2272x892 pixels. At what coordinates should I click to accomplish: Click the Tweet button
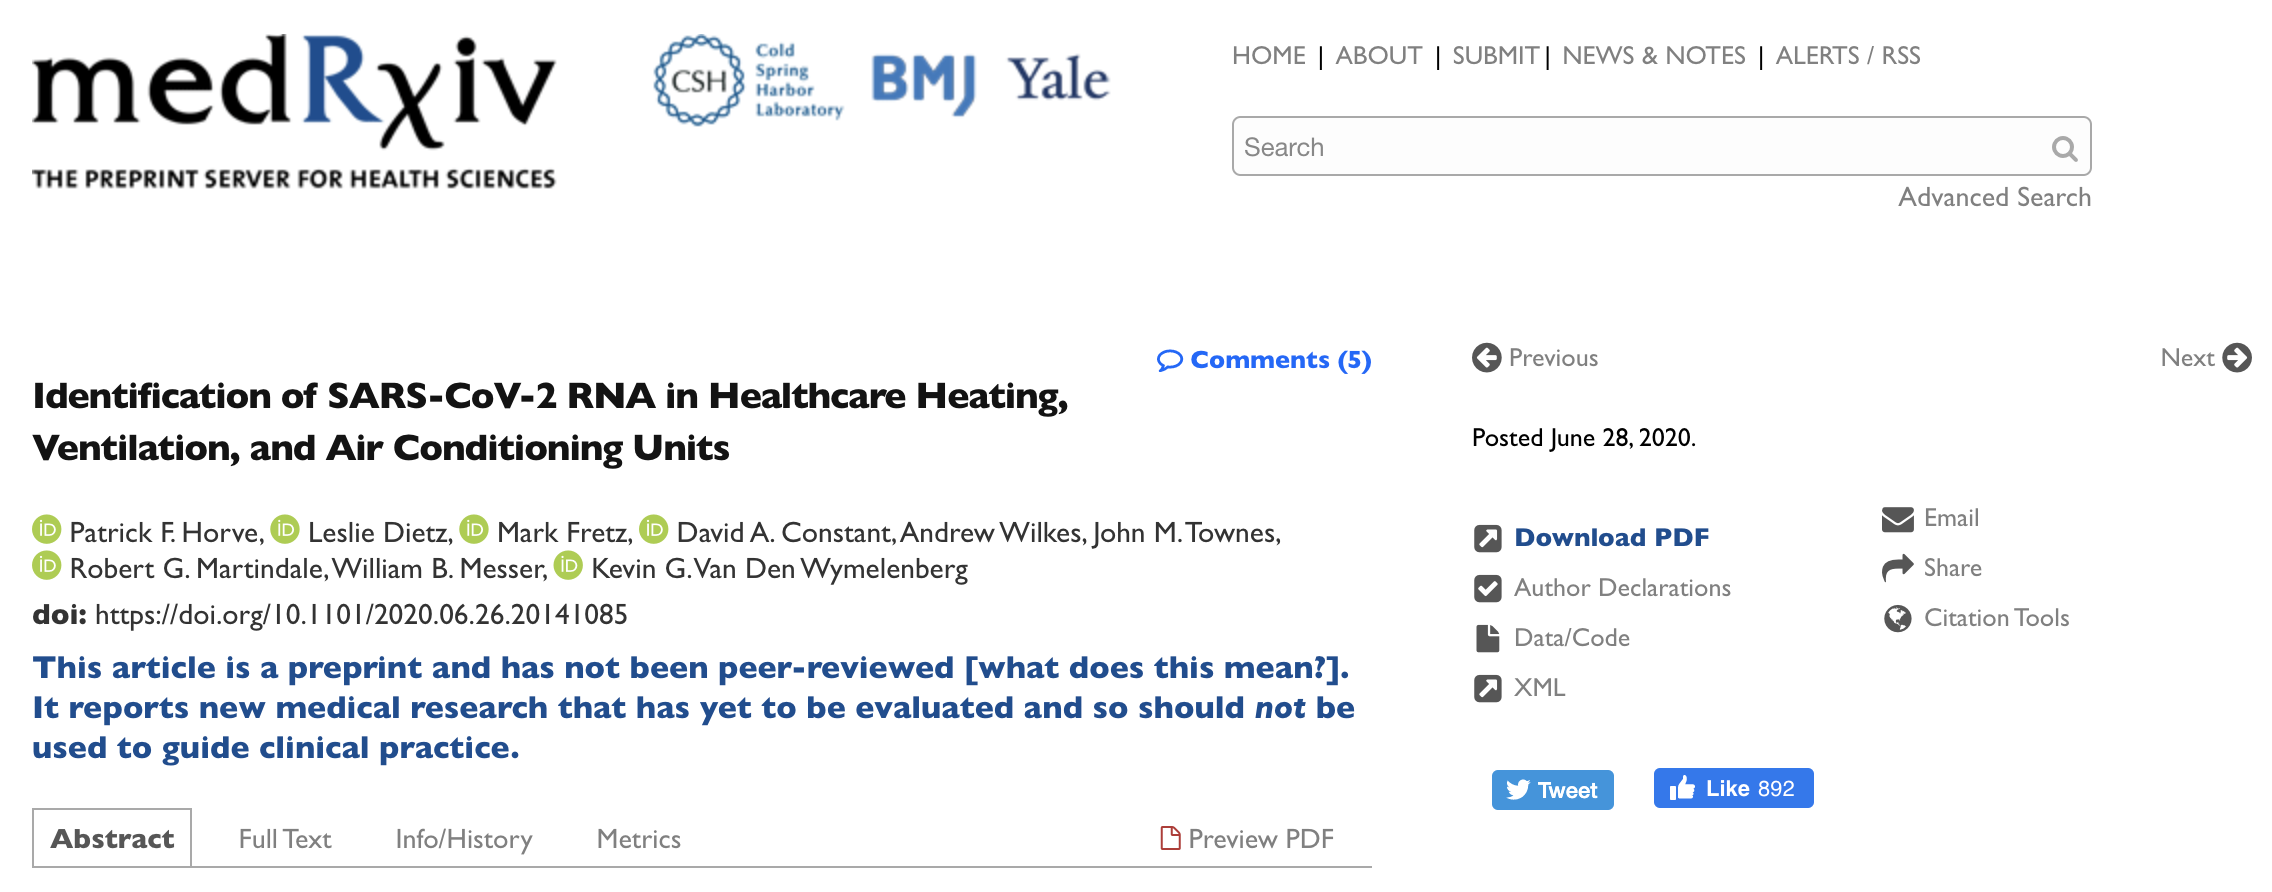pyautogui.click(x=1553, y=790)
